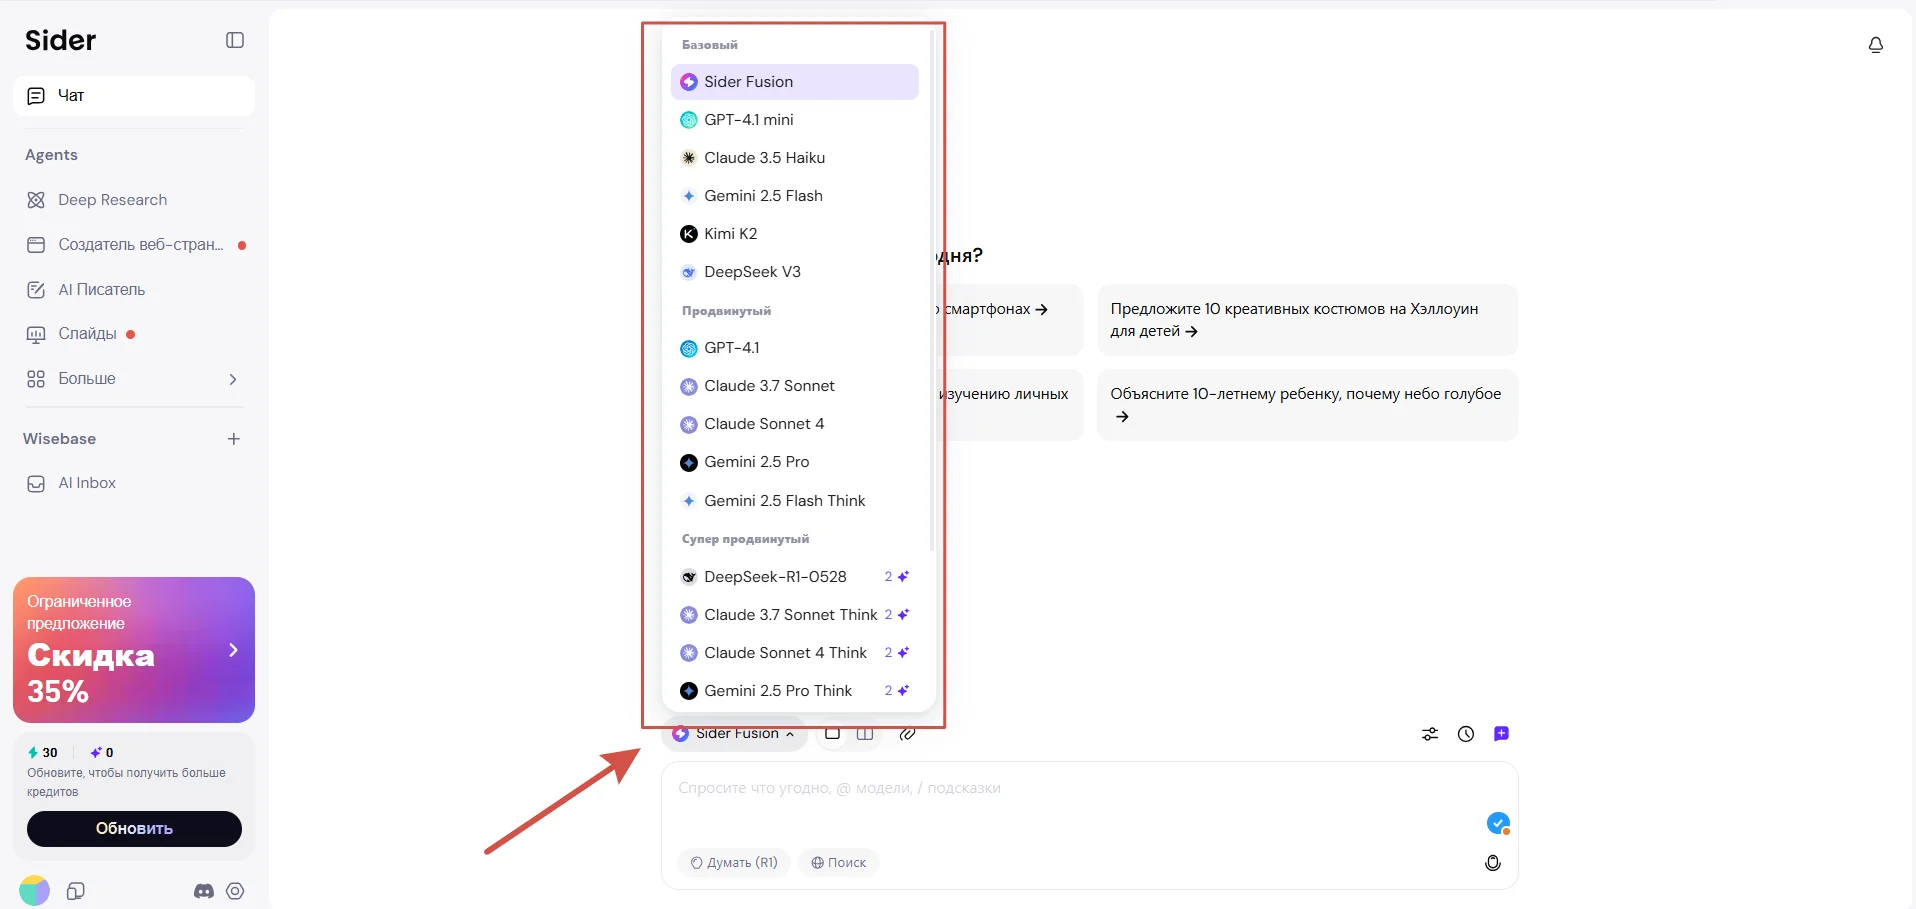Open Создатель веб-страниц agent

[x=134, y=245]
